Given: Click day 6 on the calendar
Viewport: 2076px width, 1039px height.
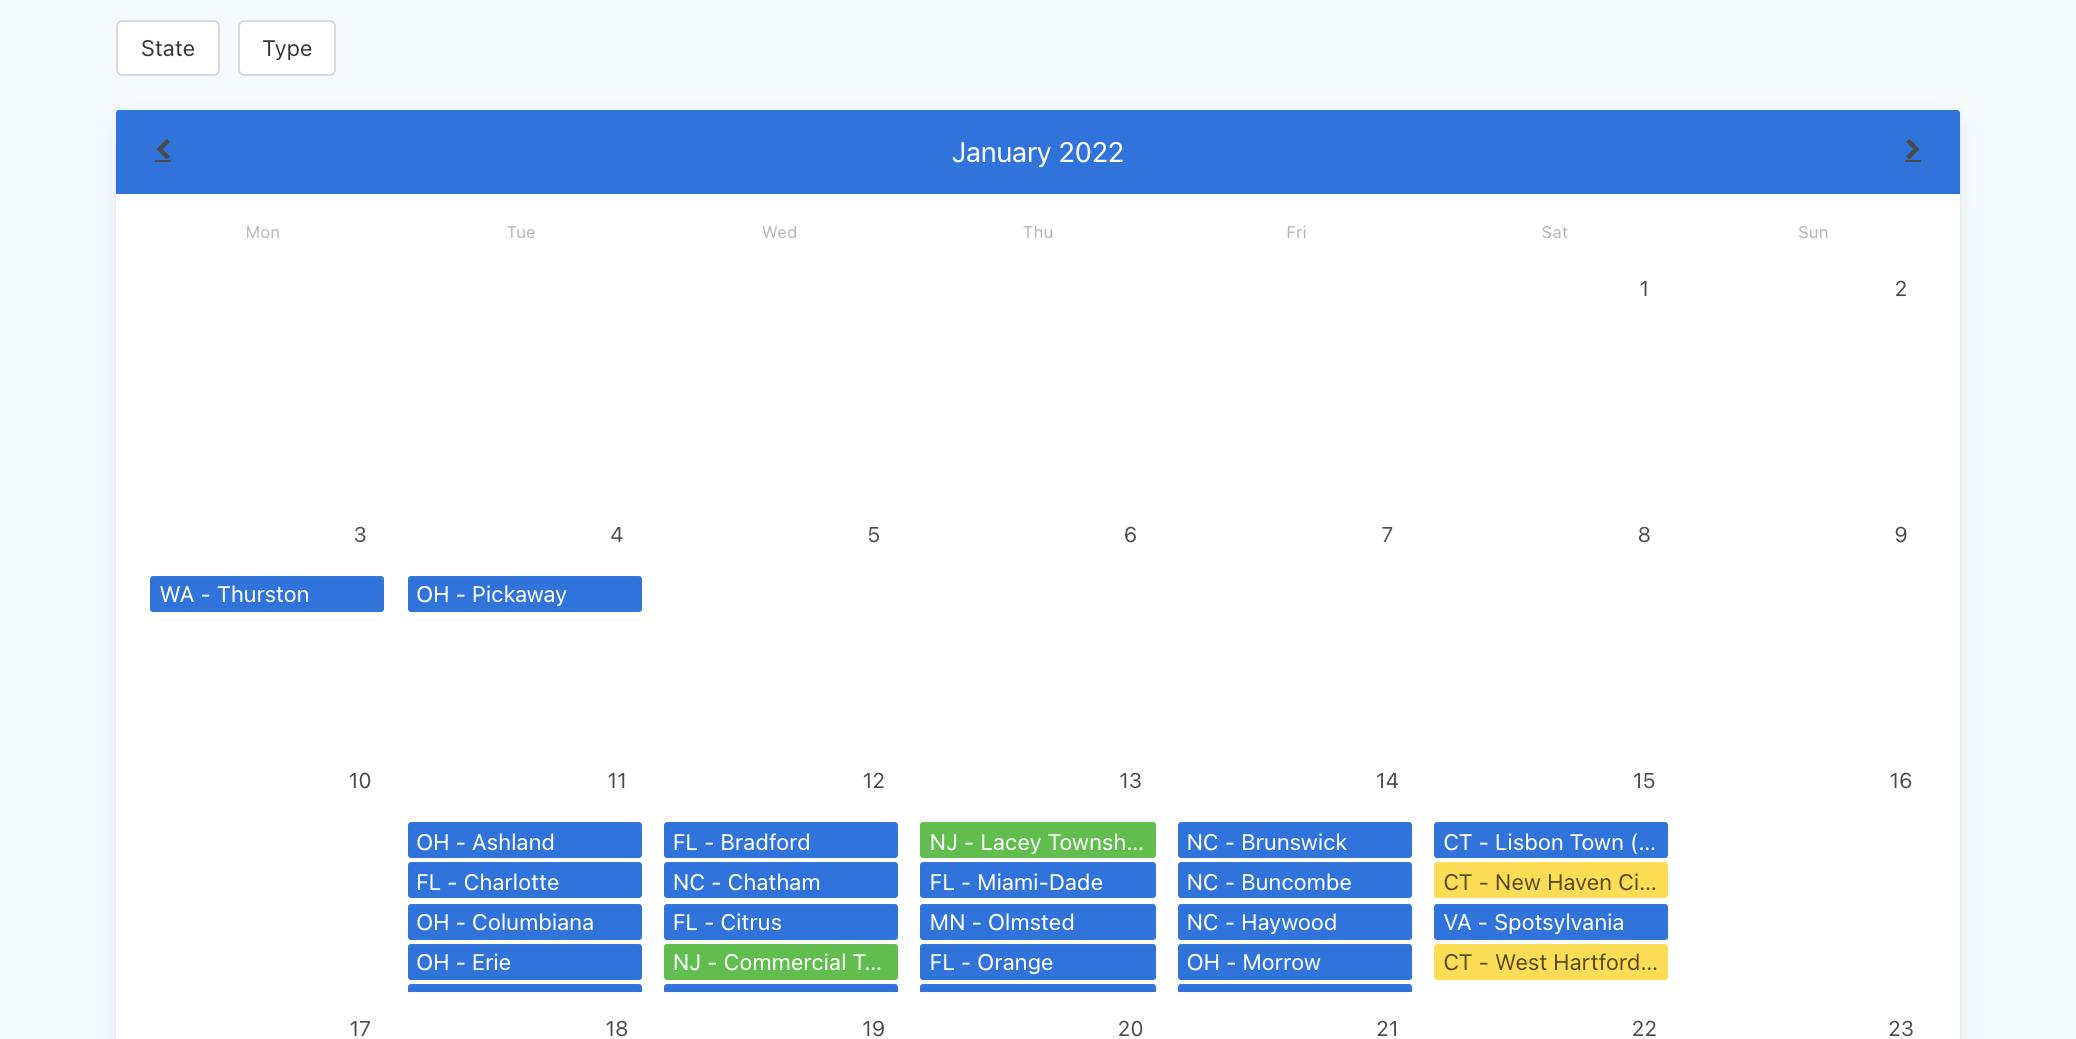Looking at the screenshot, I should point(1130,535).
